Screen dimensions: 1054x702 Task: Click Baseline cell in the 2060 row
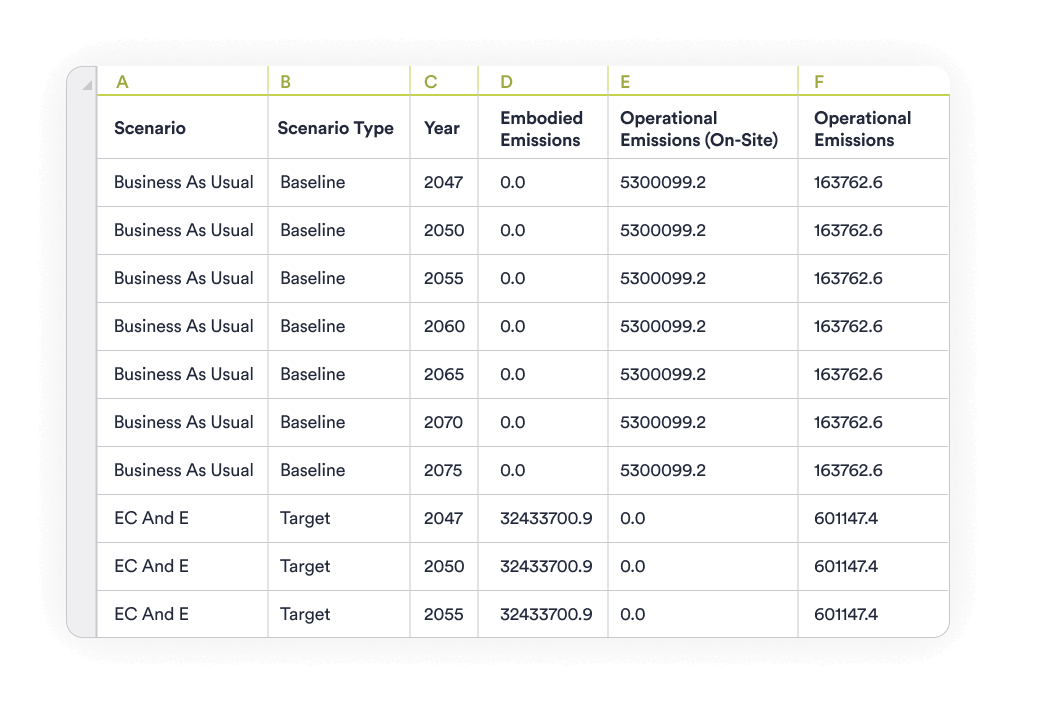[x=339, y=326]
